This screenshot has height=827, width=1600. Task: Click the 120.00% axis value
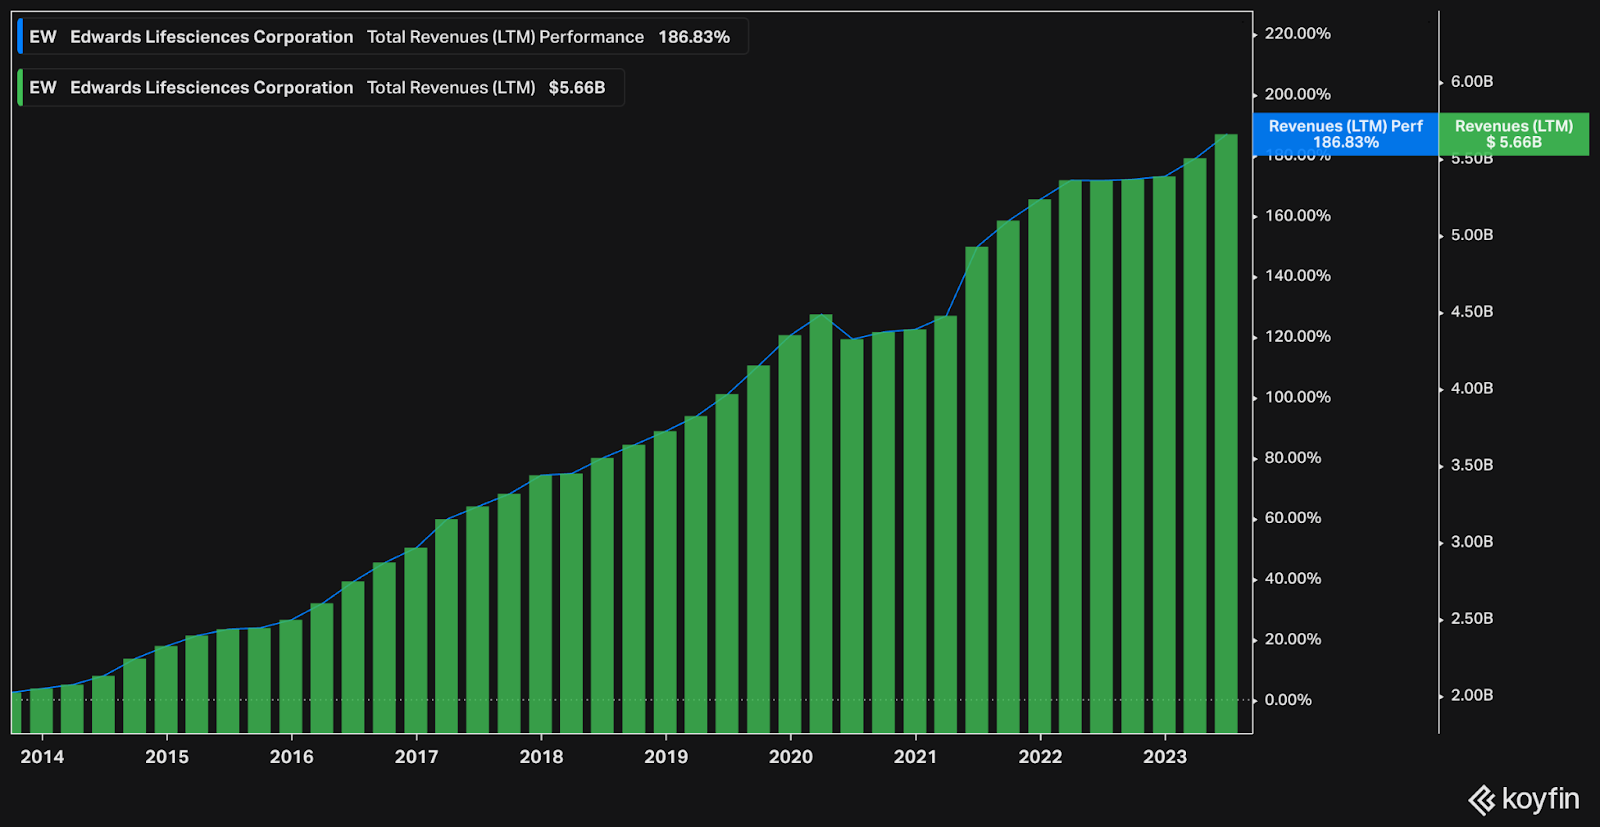pyautogui.click(x=1297, y=337)
